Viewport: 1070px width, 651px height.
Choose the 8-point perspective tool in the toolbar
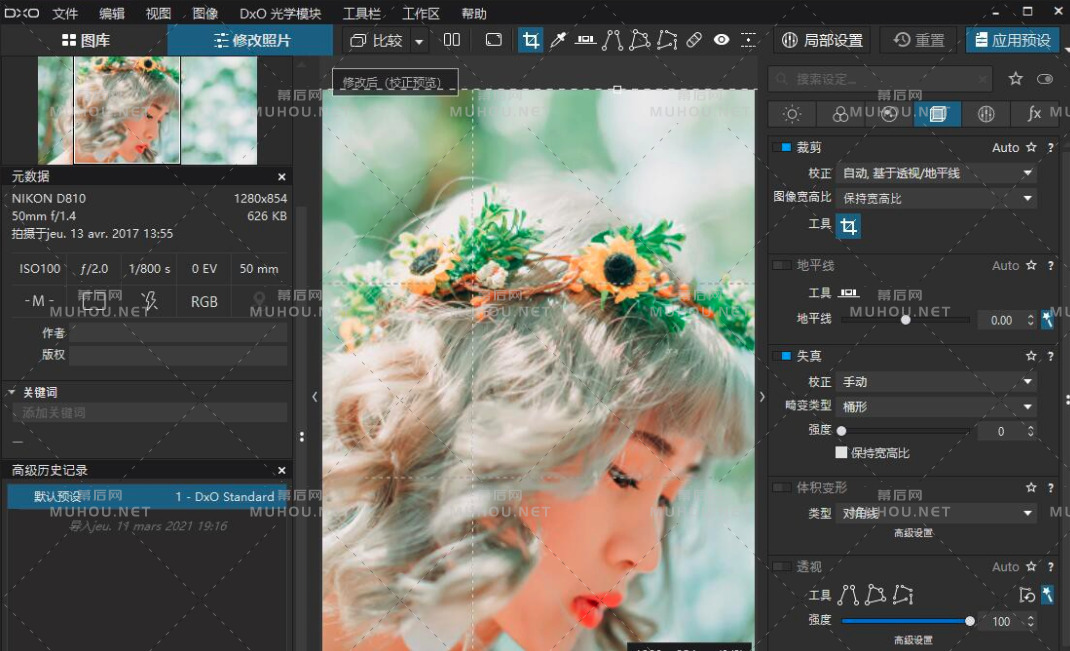point(667,40)
